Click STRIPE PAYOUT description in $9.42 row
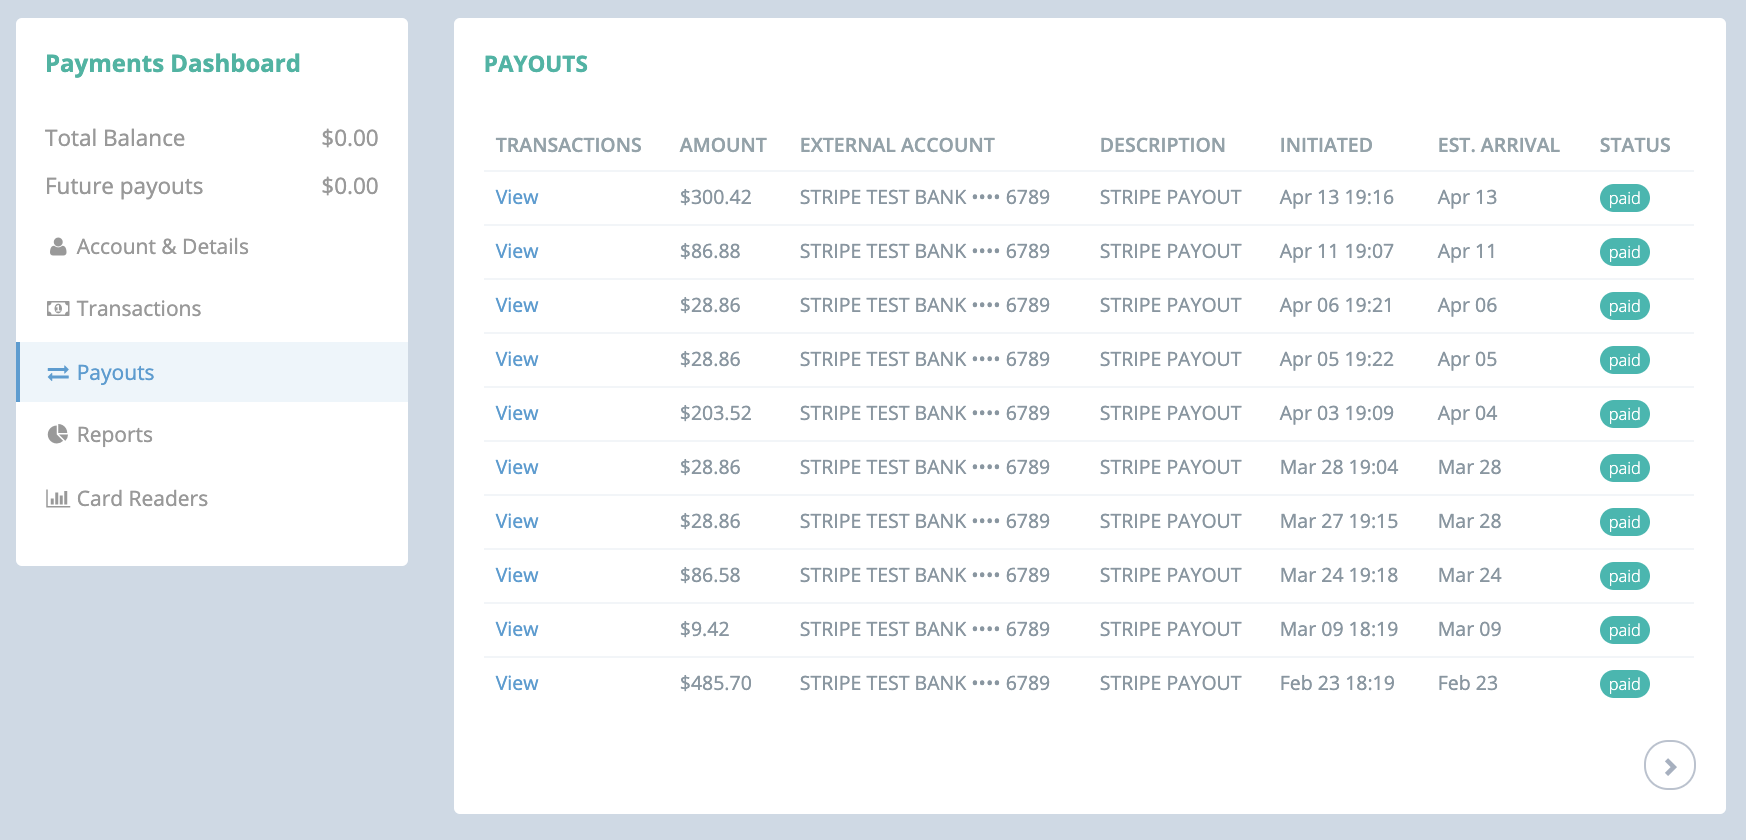 click(1171, 629)
